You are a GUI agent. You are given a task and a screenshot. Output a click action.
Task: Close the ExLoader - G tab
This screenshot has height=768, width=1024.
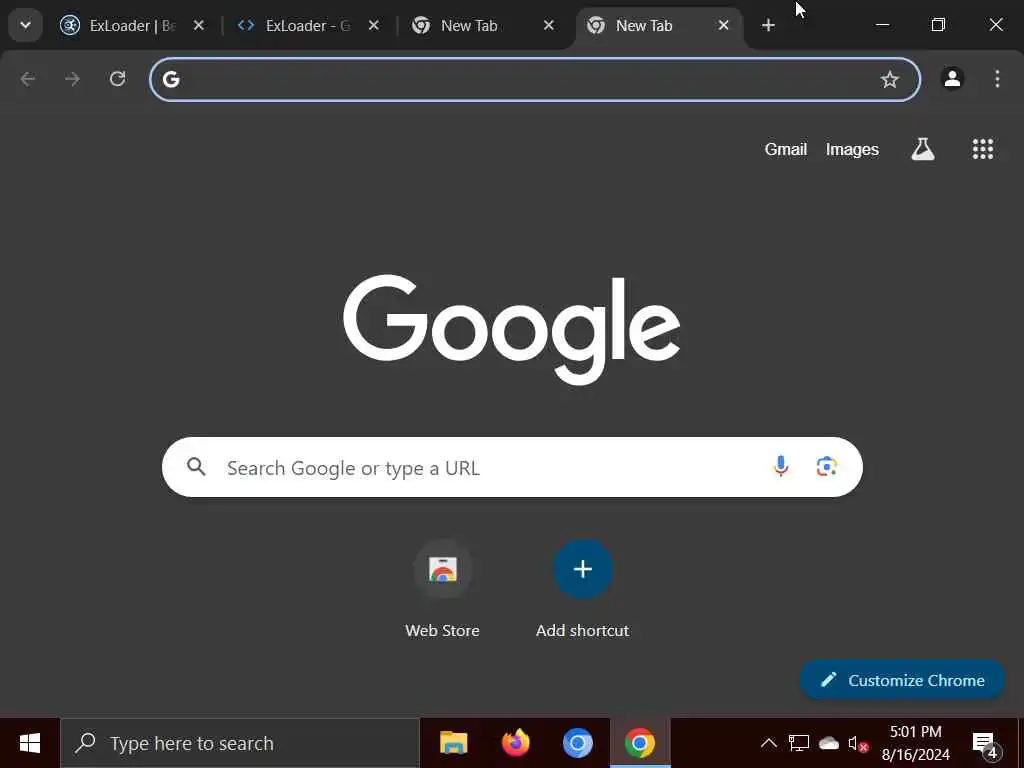[374, 25]
